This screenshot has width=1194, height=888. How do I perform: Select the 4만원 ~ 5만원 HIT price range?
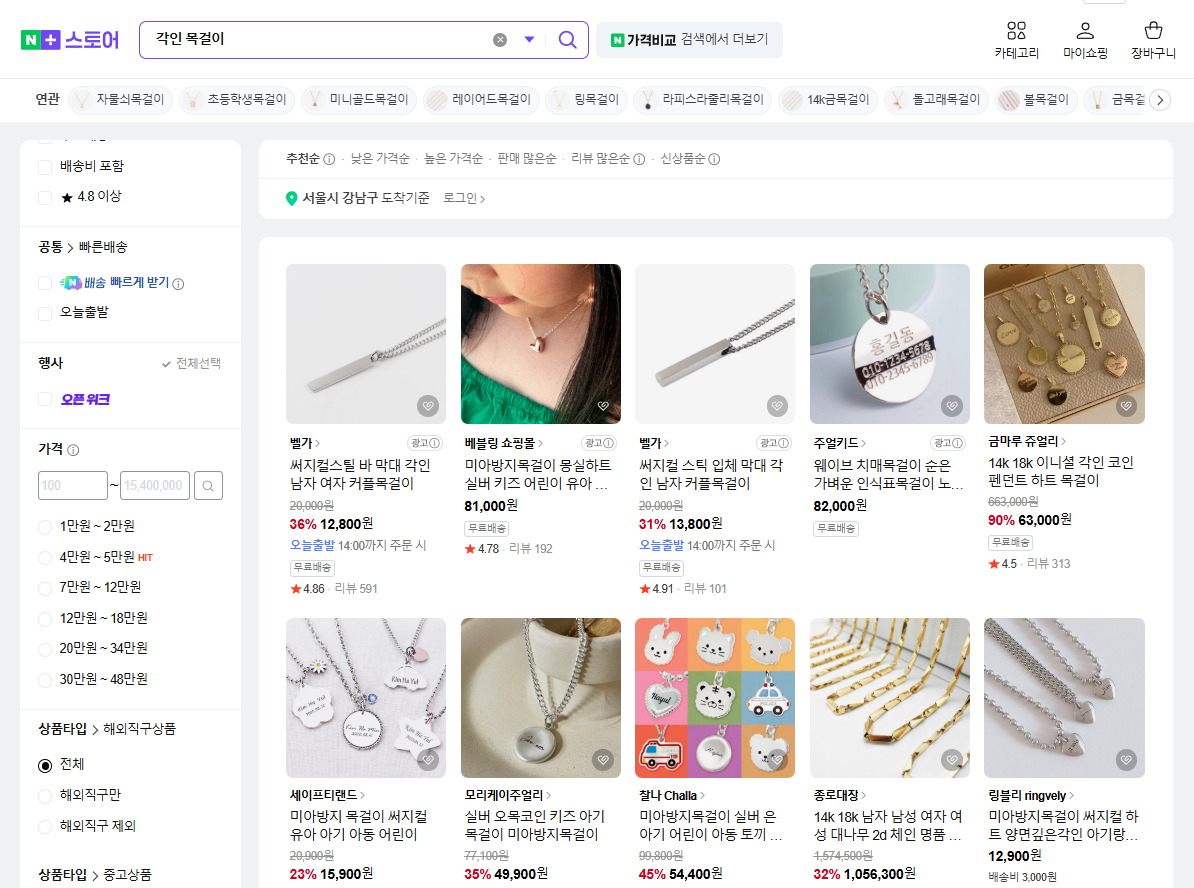[x=45, y=557]
